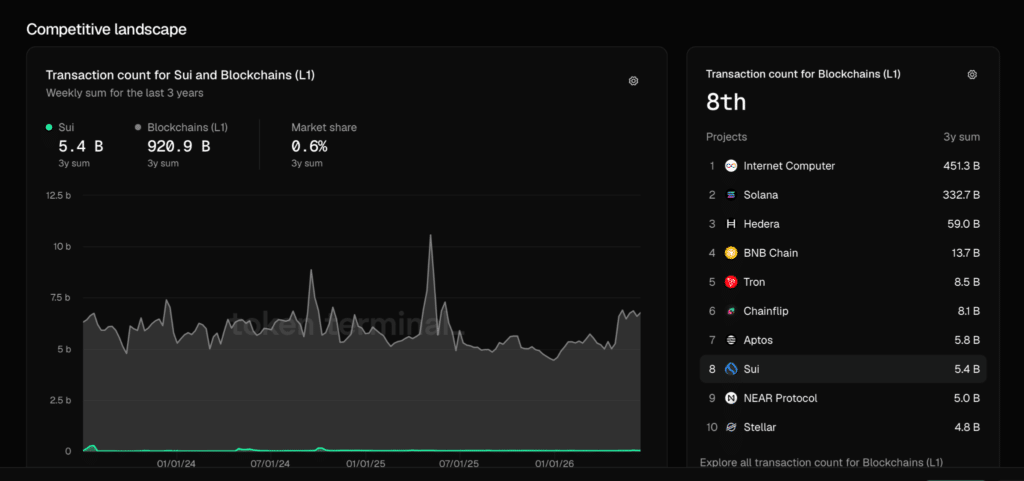Open Tron project row
The width and height of the screenshot is (1024, 481).
pos(843,282)
